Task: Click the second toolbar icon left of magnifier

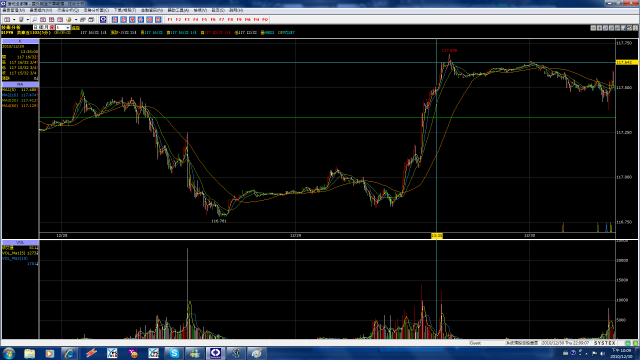Action: click(21, 19)
